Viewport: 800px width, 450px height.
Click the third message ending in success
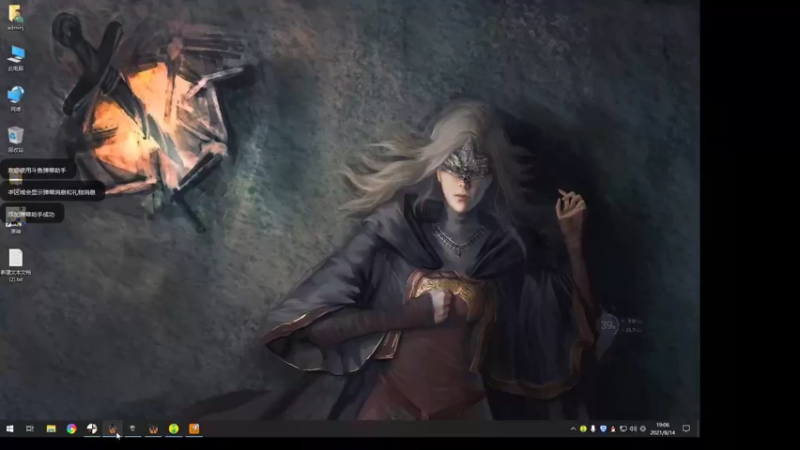32,214
